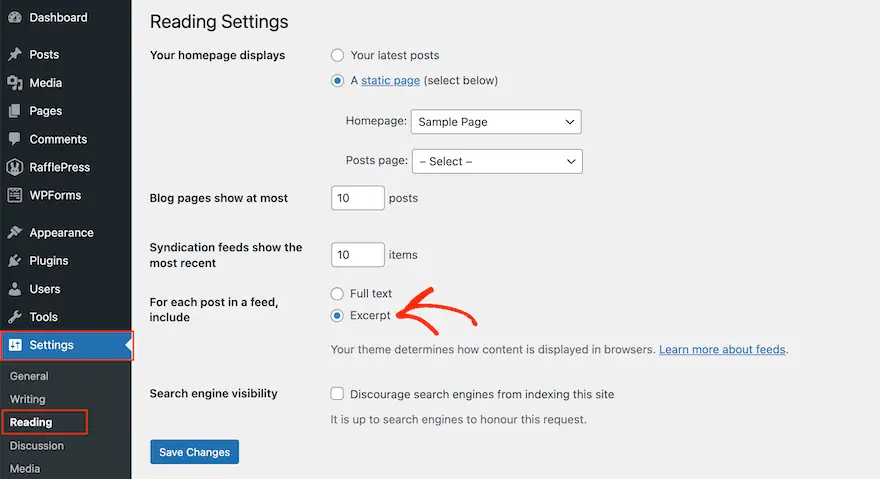Click the Comments speech bubble icon

tap(15, 139)
